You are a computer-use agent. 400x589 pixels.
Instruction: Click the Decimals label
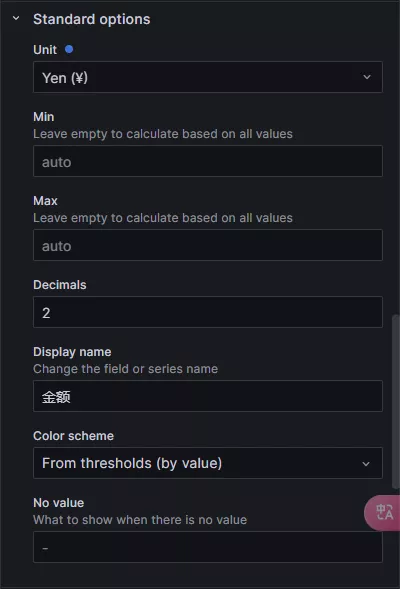[60, 285]
